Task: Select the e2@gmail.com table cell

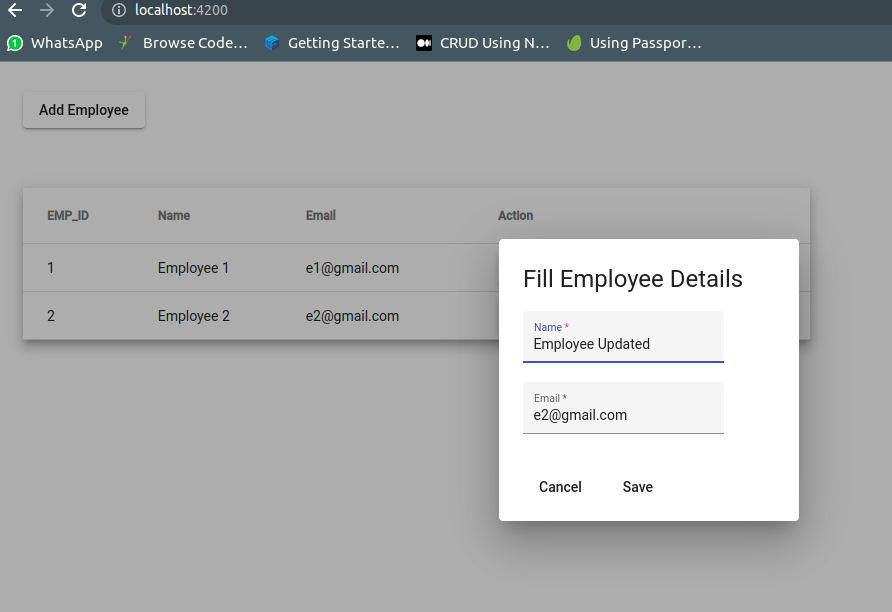Action: click(352, 316)
